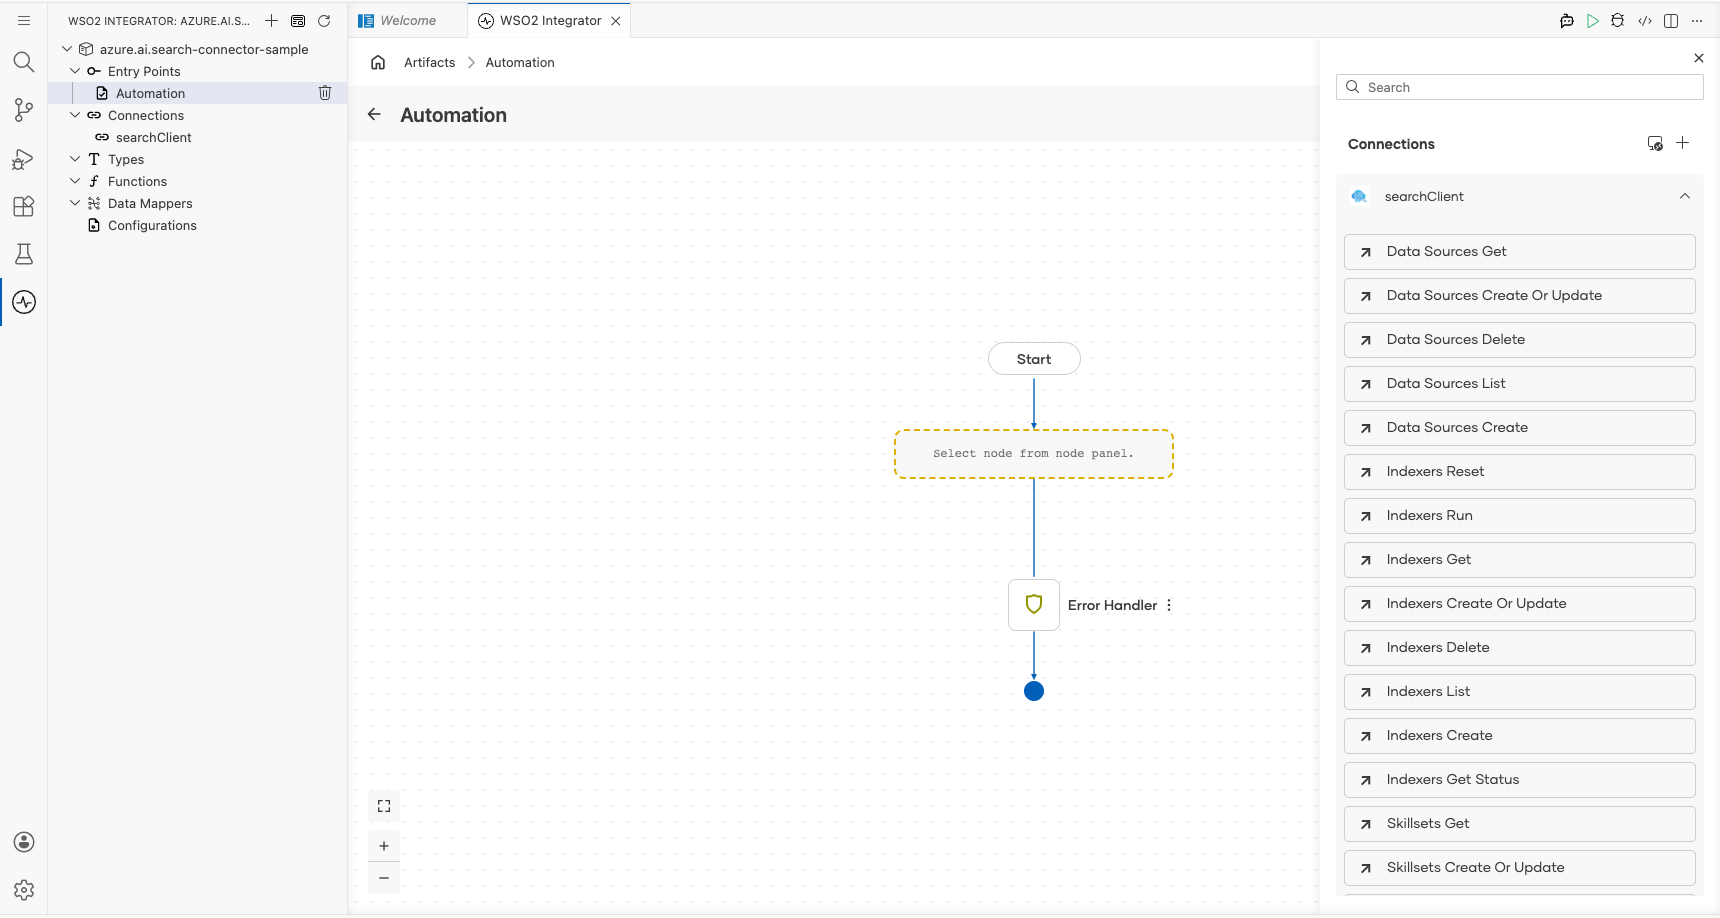Open Error Handler options menu
Screen dimensions: 1720x918
(x=1169, y=605)
